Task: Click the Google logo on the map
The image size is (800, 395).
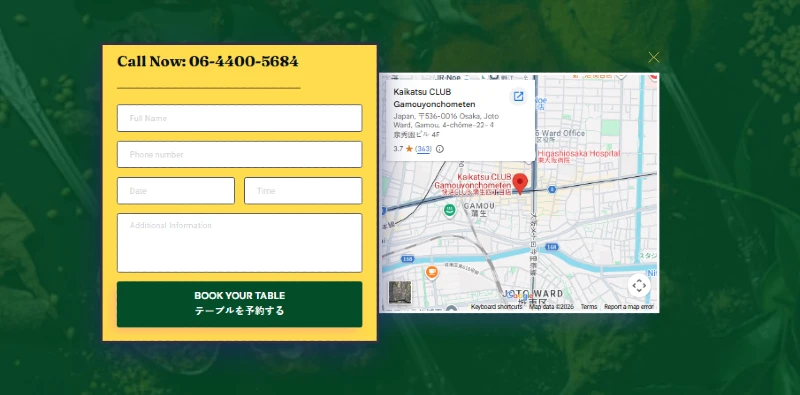Action: 519,295
